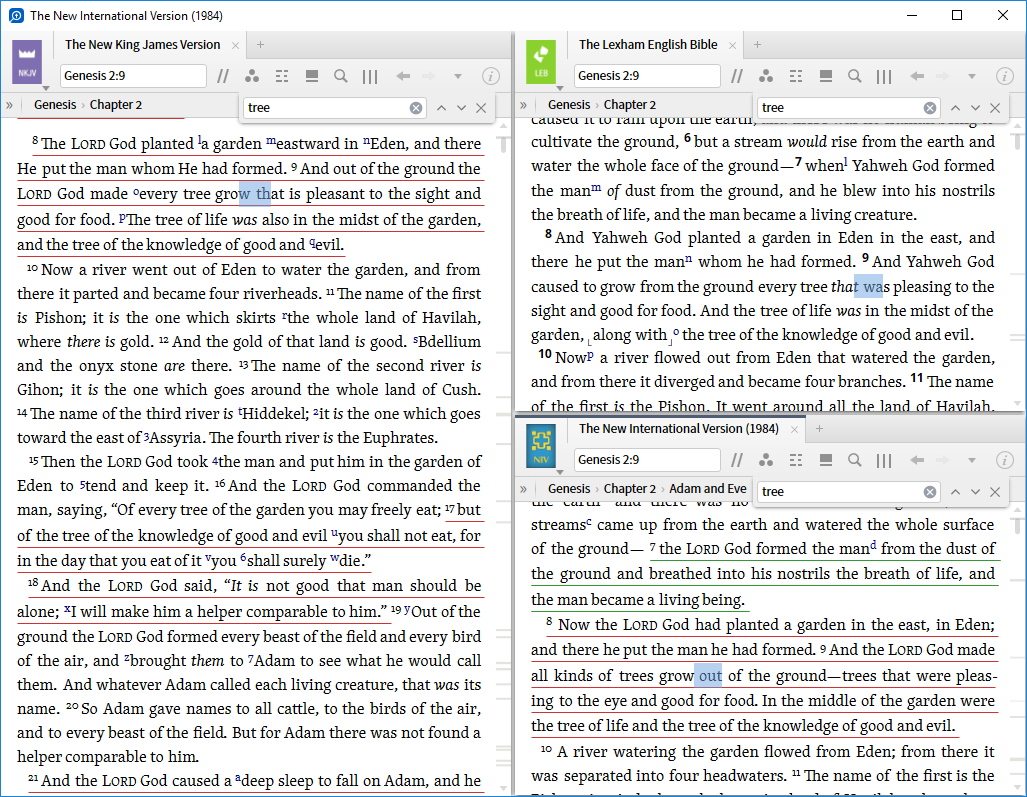Click the NKJV panel vertical scrollbar
The height and width of the screenshot is (797, 1027).
[503, 455]
